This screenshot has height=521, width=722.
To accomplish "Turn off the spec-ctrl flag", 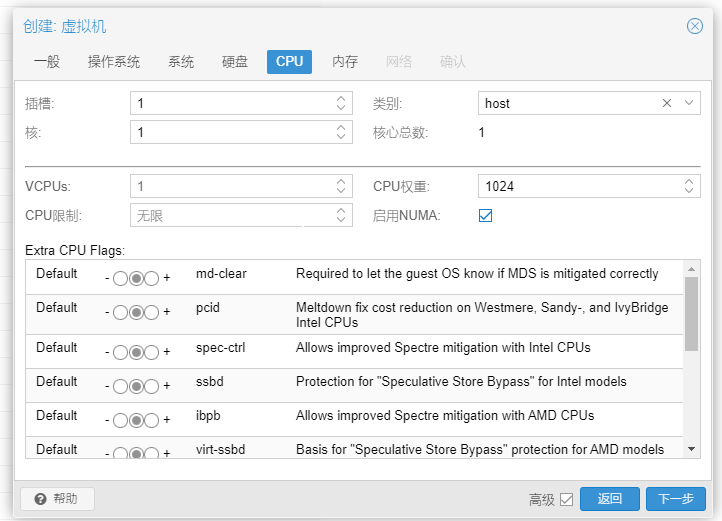I will (120, 353).
